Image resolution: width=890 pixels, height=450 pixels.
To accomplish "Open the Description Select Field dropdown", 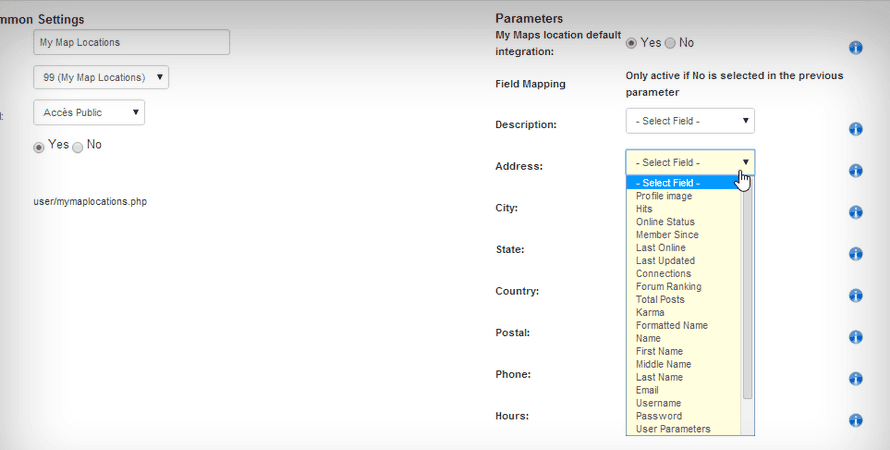I will coord(690,121).
